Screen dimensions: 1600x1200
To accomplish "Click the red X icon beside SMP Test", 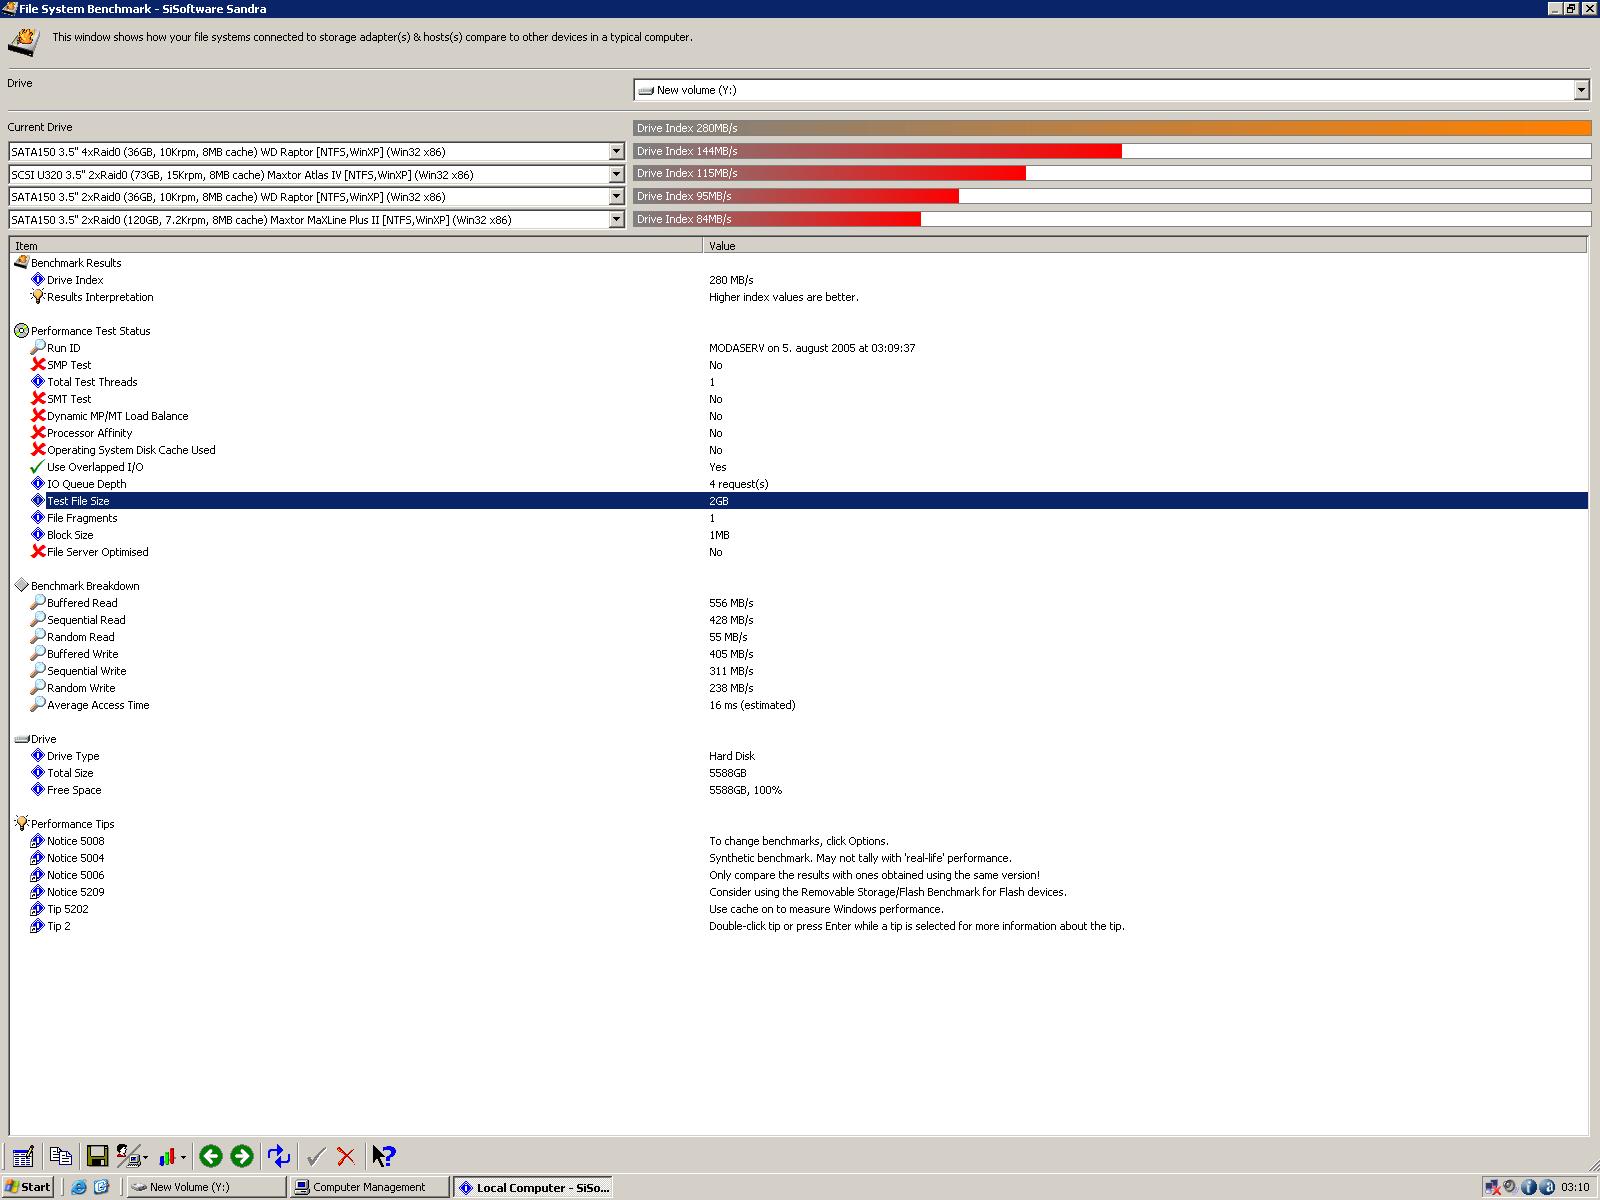I will point(38,365).
